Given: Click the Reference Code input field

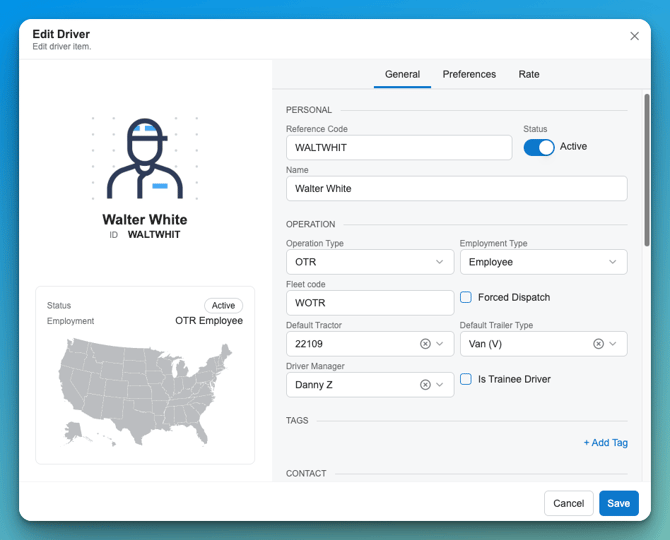Looking at the screenshot, I should pyautogui.click(x=399, y=147).
